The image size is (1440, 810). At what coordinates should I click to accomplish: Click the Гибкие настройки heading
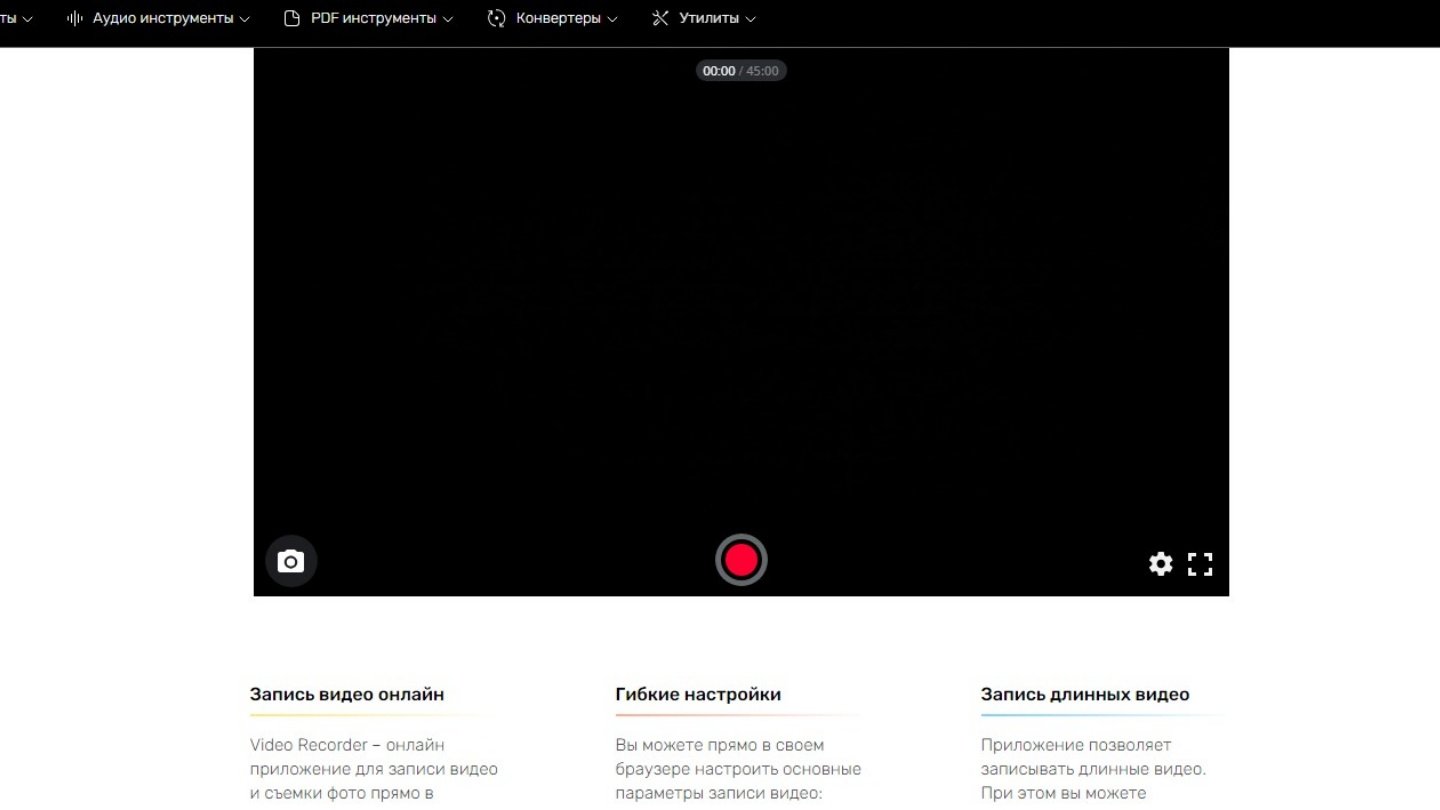pos(698,694)
